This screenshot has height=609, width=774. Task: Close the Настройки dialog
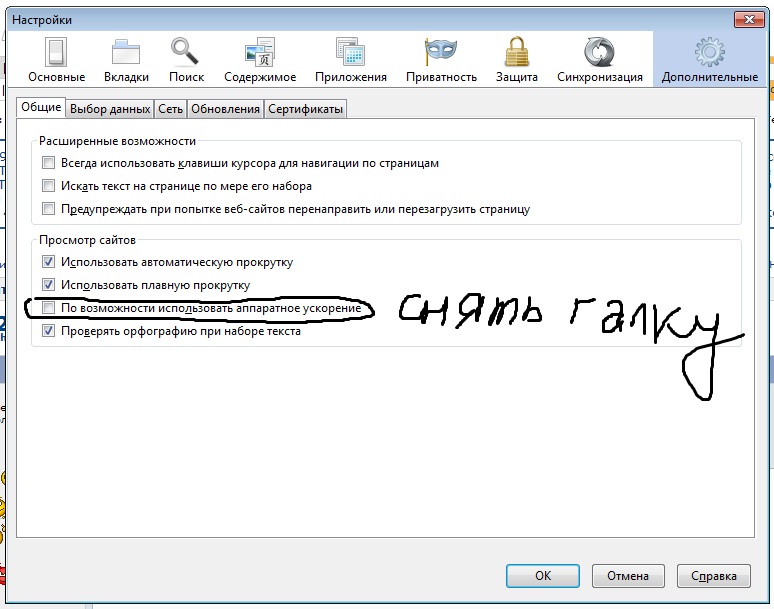pos(749,20)
